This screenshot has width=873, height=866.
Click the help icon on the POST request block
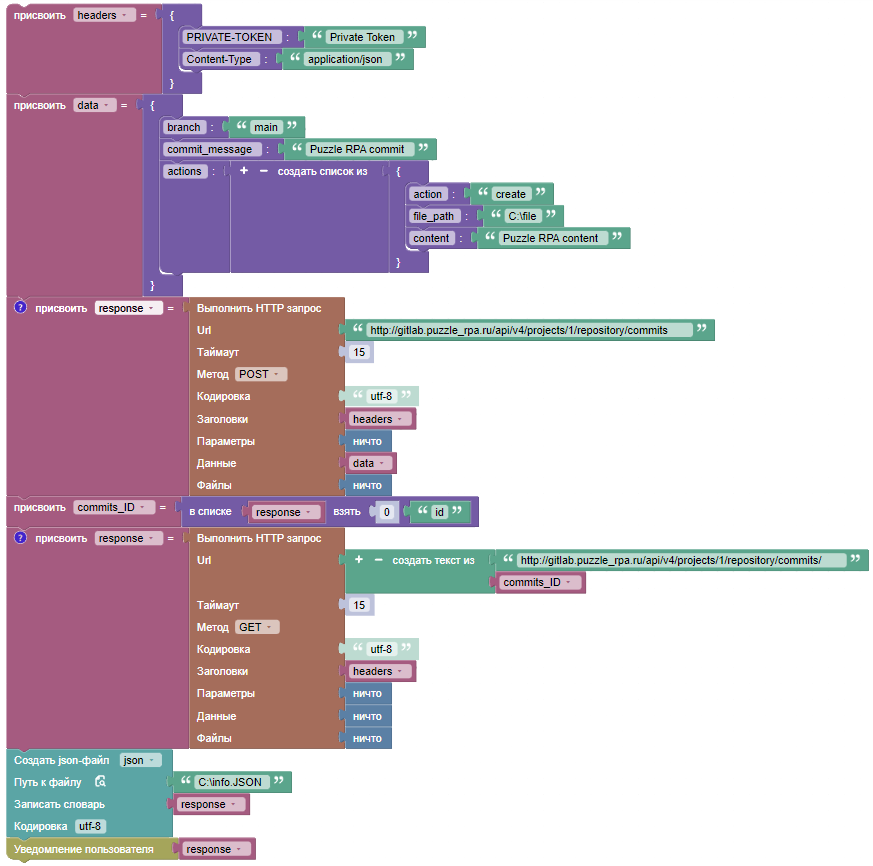tap(20, 308)
